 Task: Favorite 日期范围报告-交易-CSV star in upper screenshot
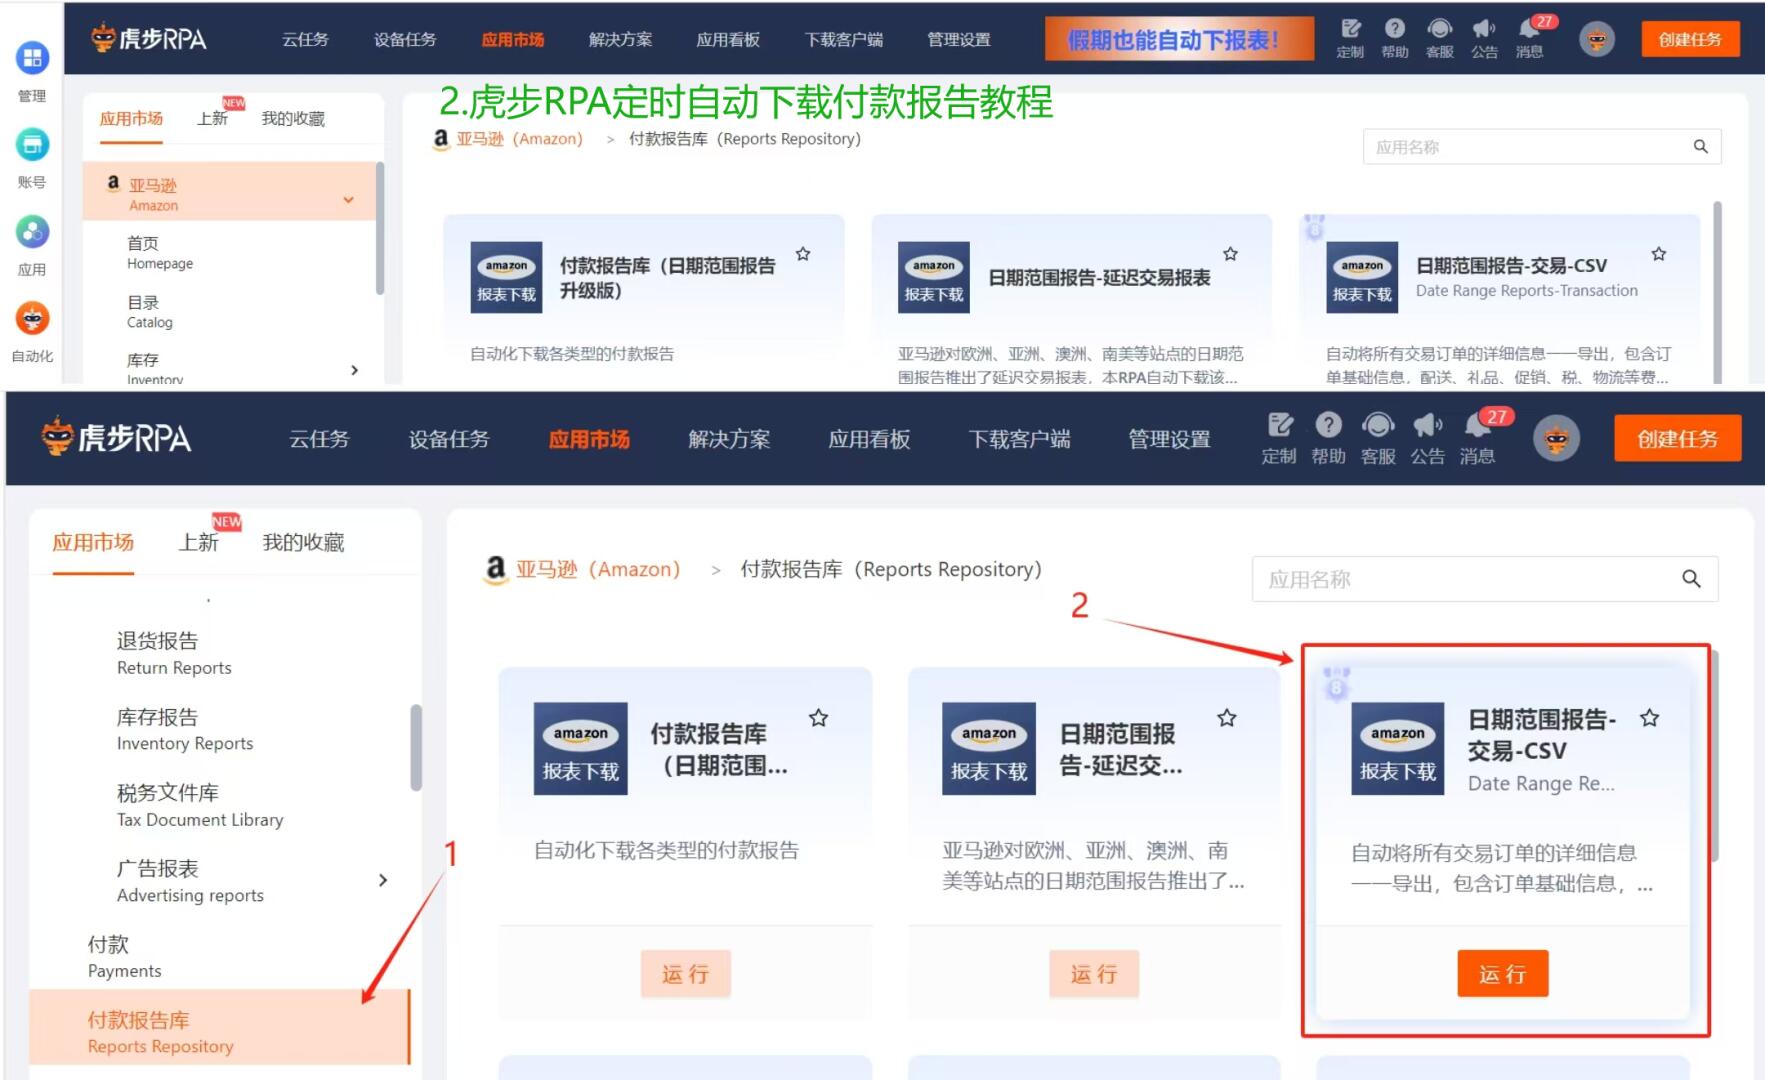(1659, 254)
